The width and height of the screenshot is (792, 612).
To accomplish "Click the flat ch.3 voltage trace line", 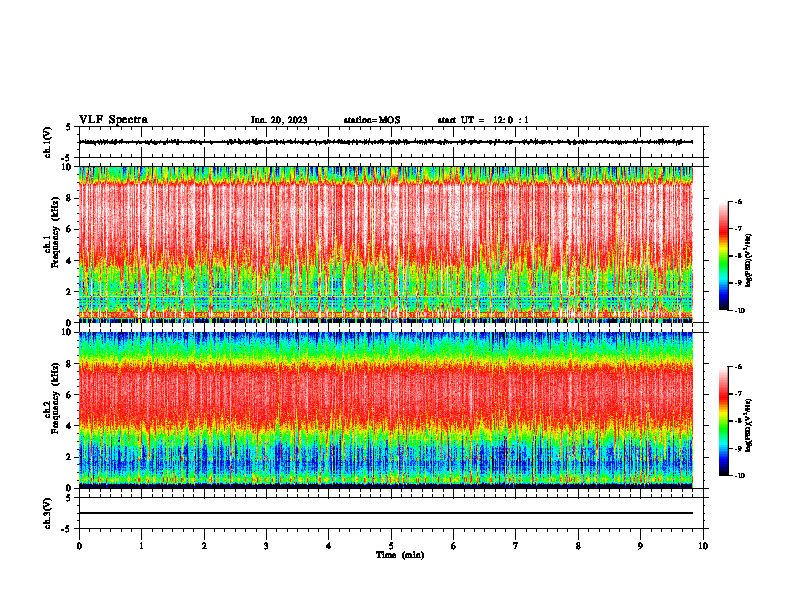I will pos(386,513).
